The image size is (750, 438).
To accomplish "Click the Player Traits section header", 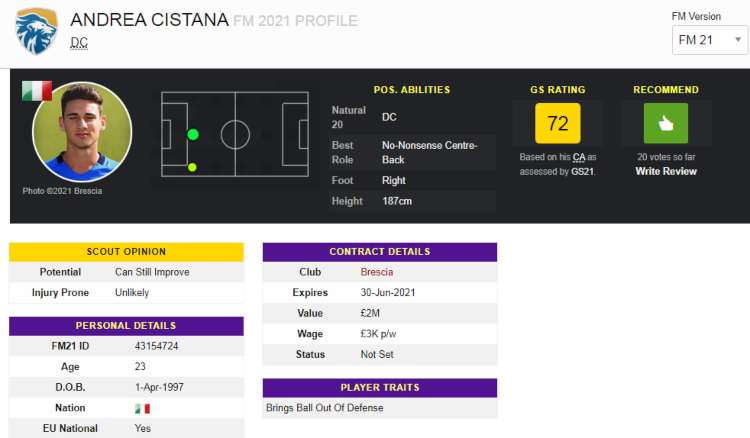I will pyautogui.click(x=379, y=387).
